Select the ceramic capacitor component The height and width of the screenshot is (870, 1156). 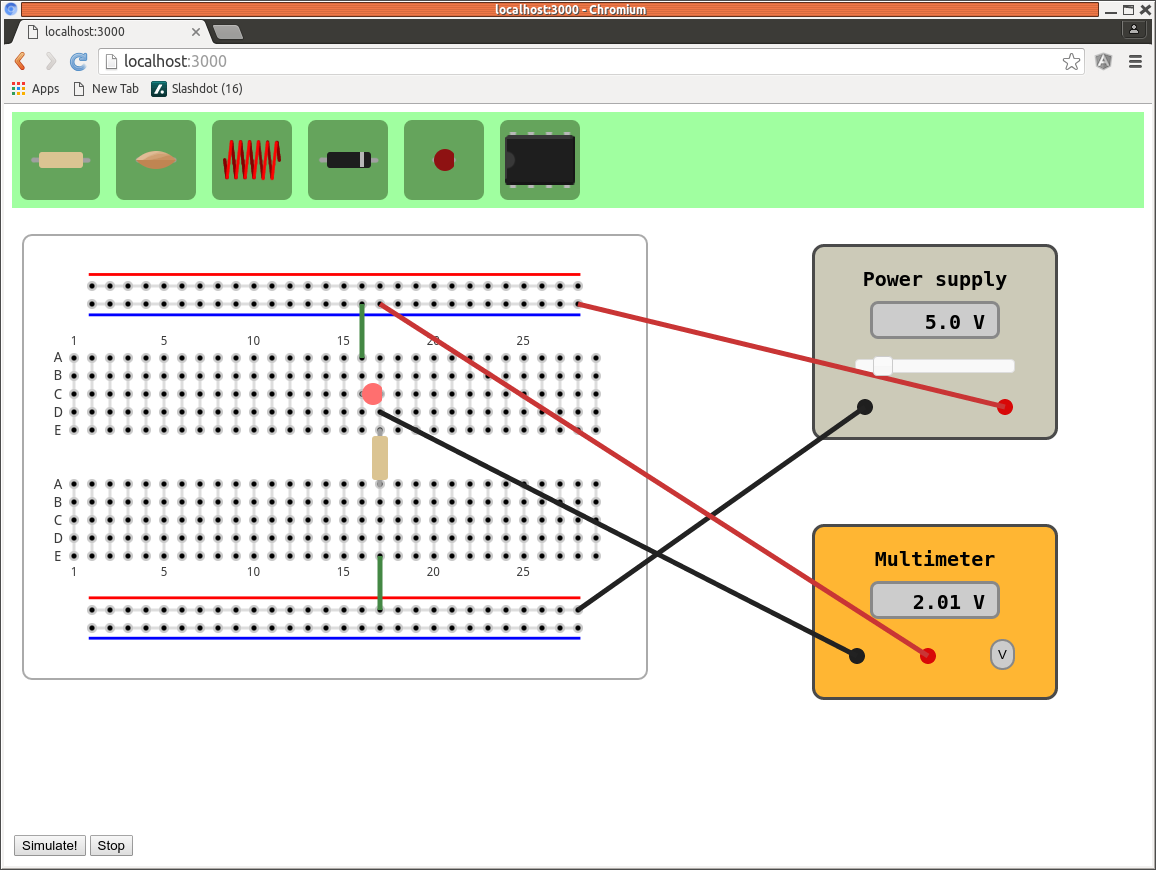[156, 160]
